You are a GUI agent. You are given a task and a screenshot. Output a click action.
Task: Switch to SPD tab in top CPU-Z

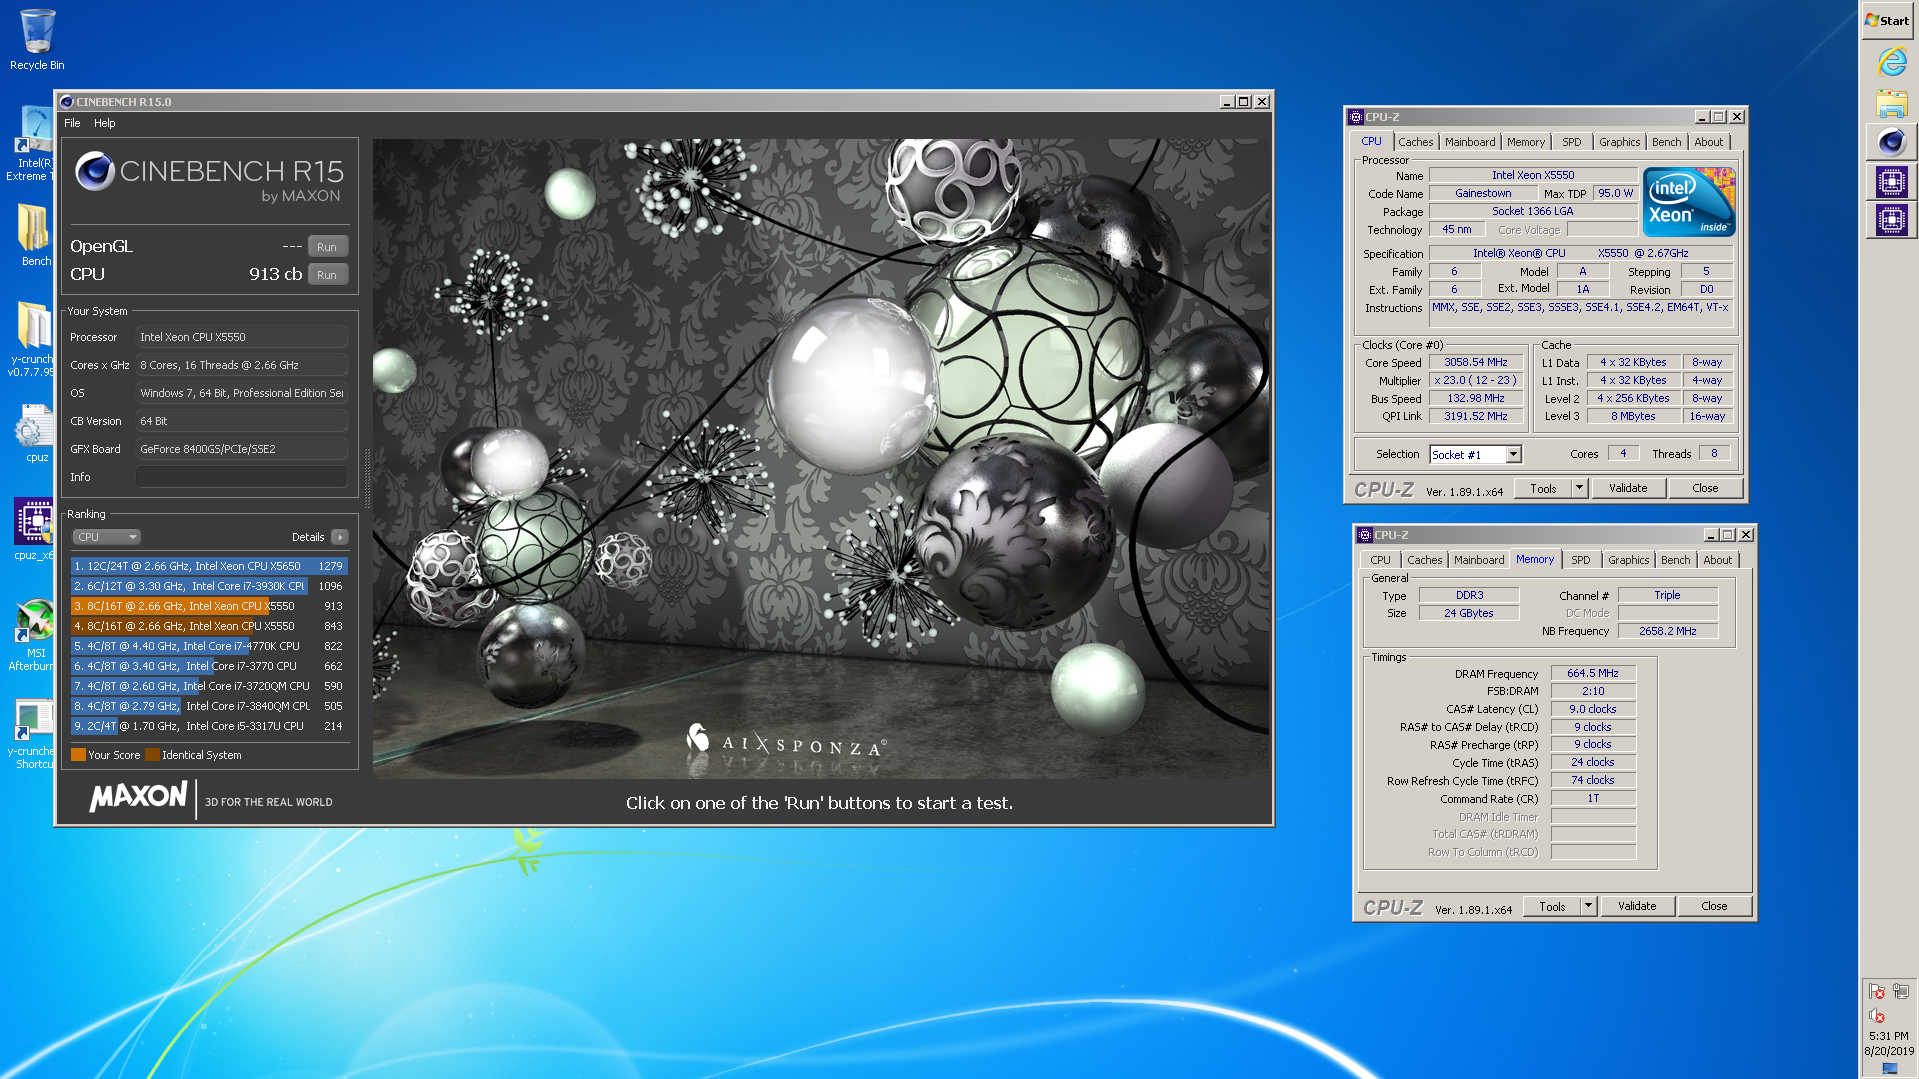1572,142
